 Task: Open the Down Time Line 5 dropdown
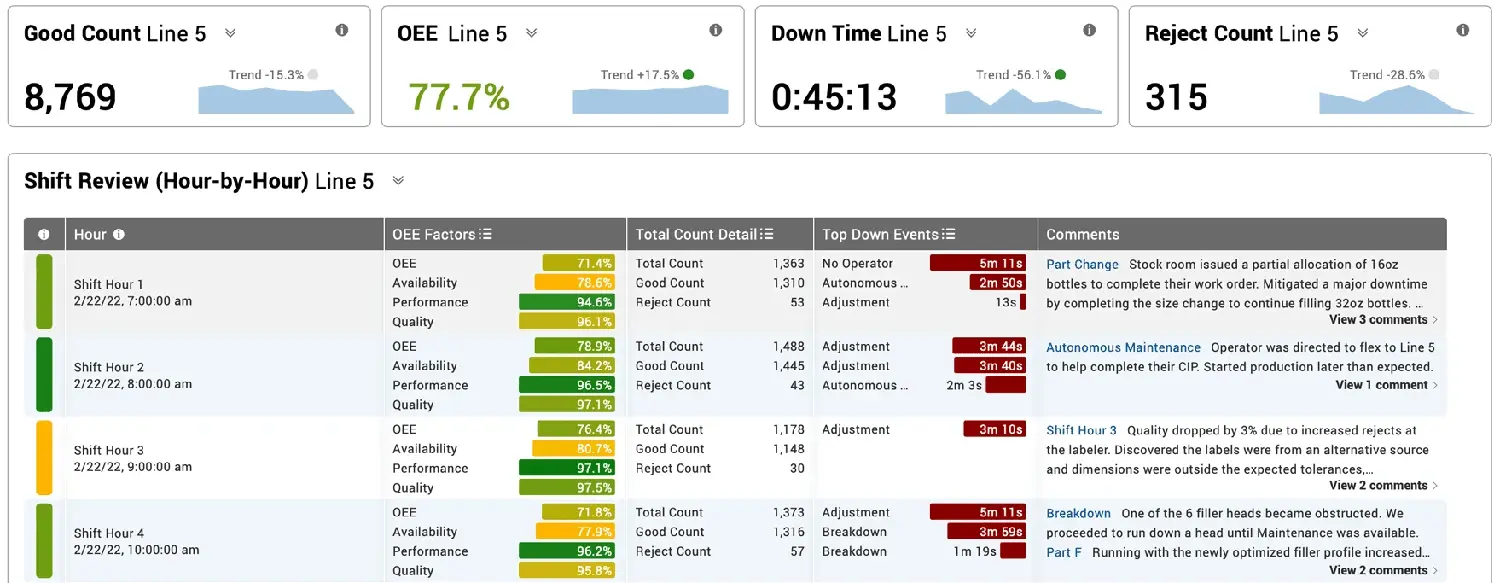(970, 33)
